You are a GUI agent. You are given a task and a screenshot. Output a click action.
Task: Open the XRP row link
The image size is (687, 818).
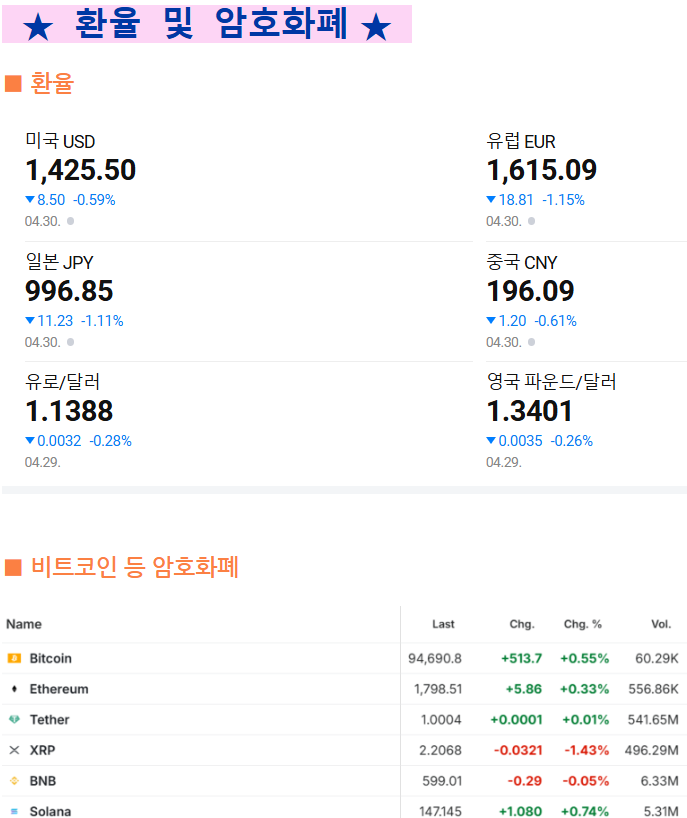(x=42, y=750)
